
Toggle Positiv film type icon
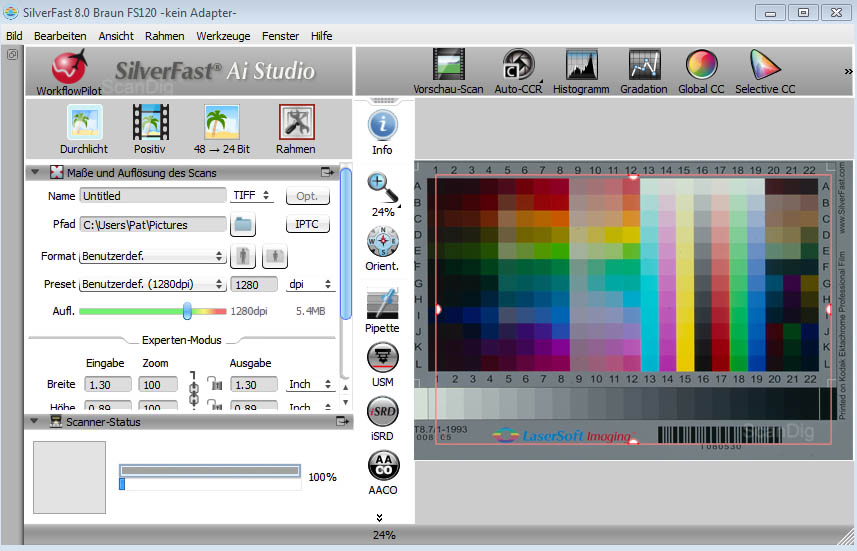(x=150, y=130)
